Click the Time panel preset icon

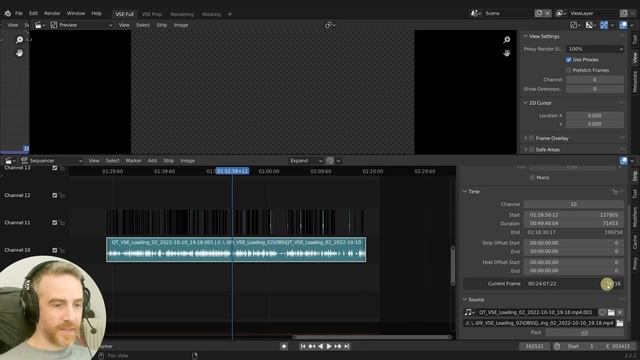[x=615, y=191]
